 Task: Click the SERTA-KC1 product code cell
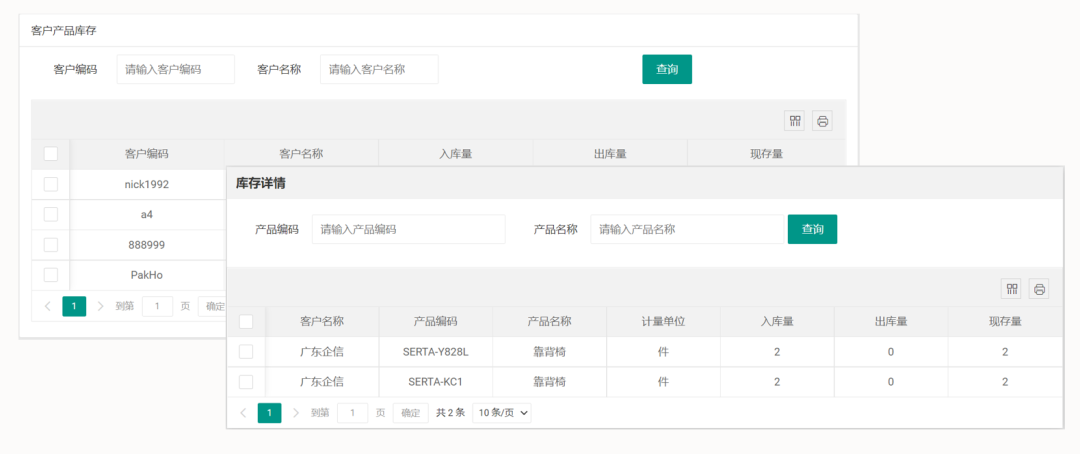tap(435, 382)
